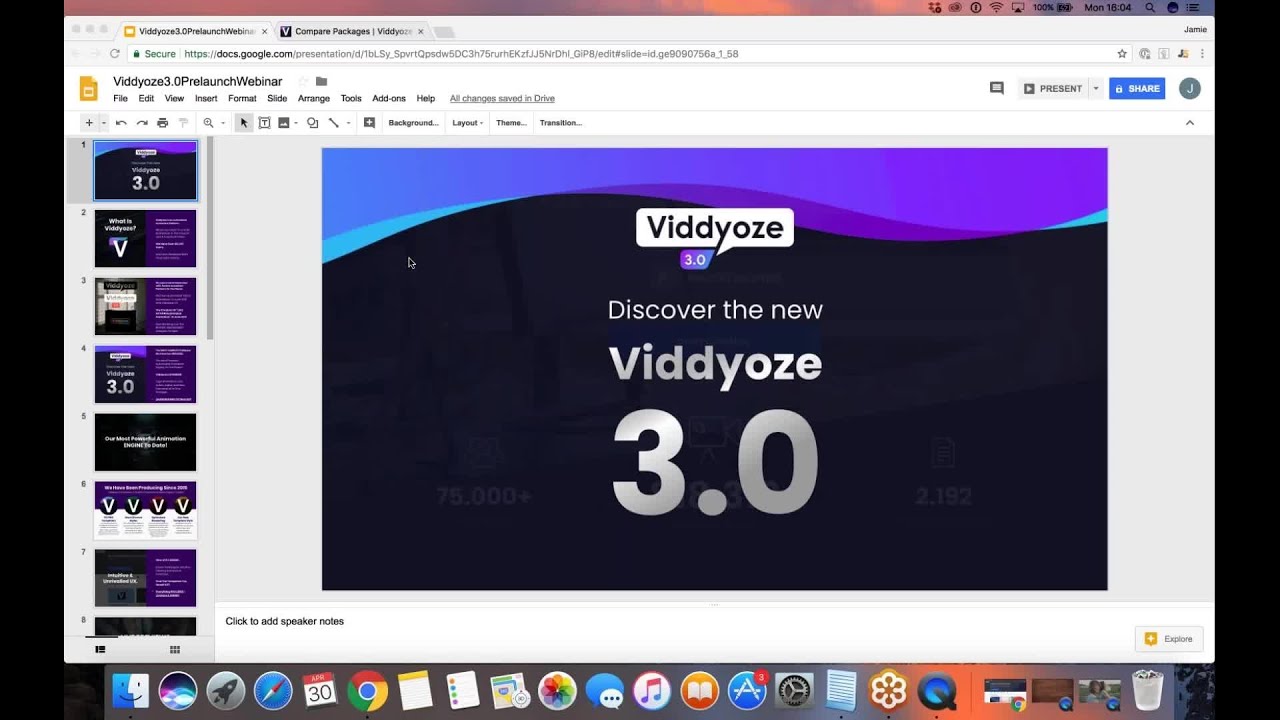Undo the last action
This screenshot has width=1280, height=720.
(x=121, y=123)
